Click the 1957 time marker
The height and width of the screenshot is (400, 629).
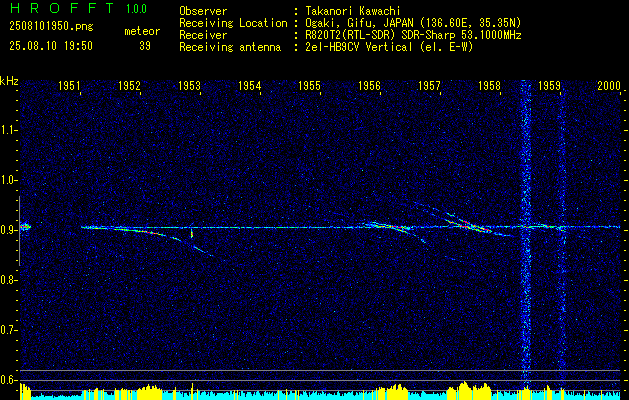429,85
